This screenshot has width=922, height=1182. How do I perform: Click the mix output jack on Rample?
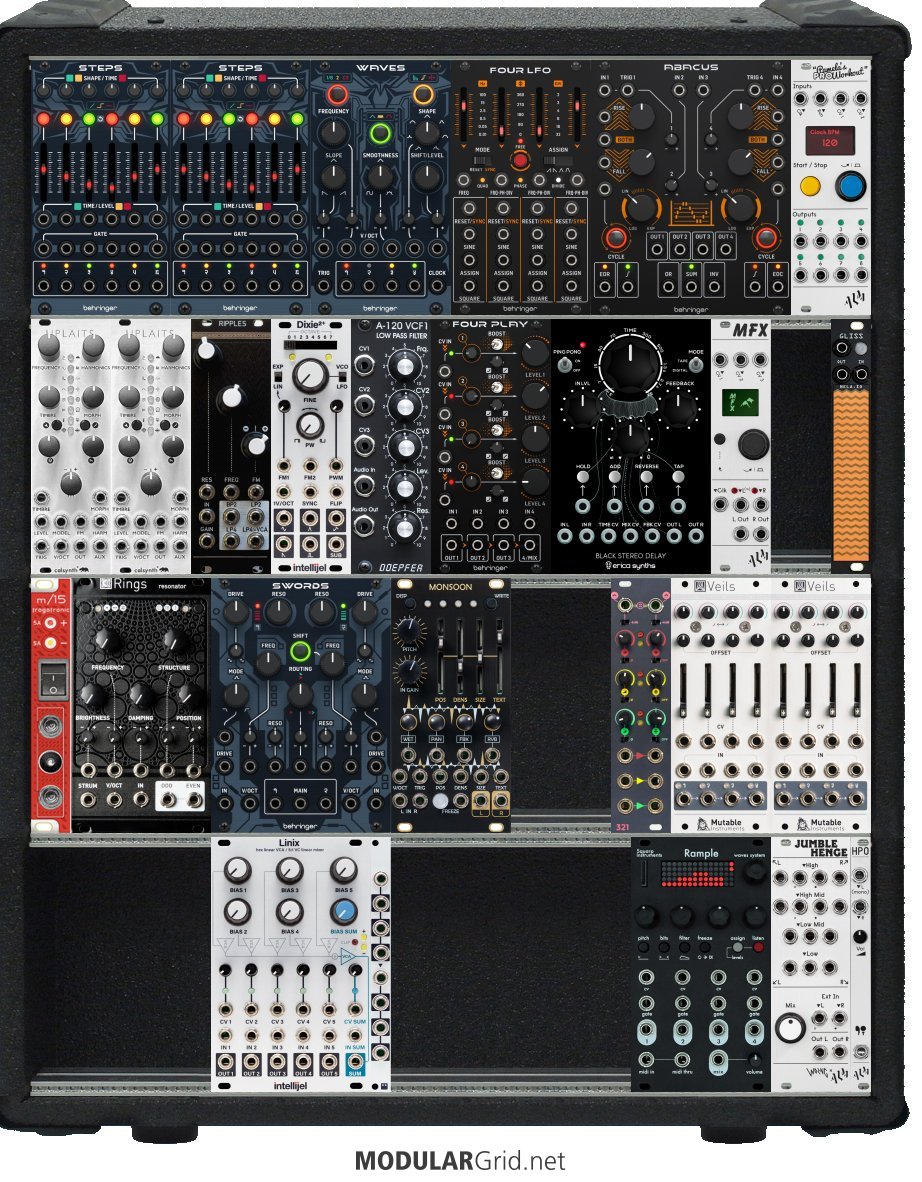pos(718,1058)
